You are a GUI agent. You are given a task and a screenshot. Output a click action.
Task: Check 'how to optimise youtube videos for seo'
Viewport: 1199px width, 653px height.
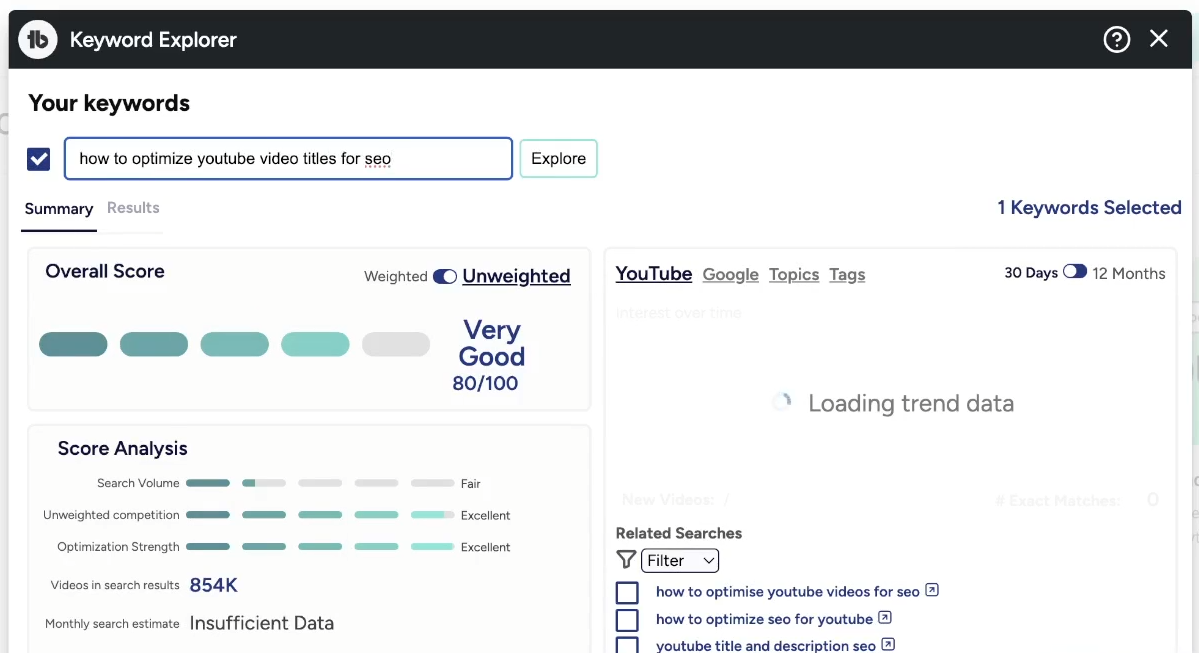coord(627,593)
